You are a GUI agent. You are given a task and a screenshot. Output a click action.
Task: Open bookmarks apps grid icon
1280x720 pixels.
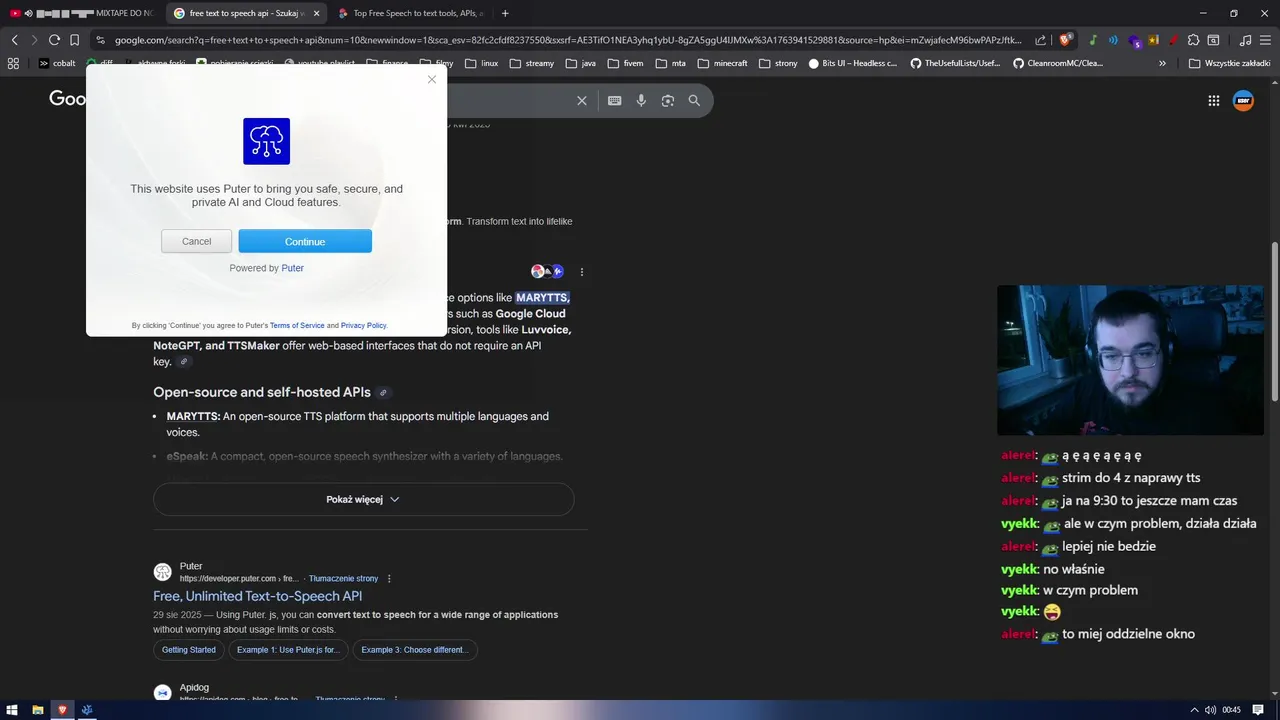click(13, 63)
